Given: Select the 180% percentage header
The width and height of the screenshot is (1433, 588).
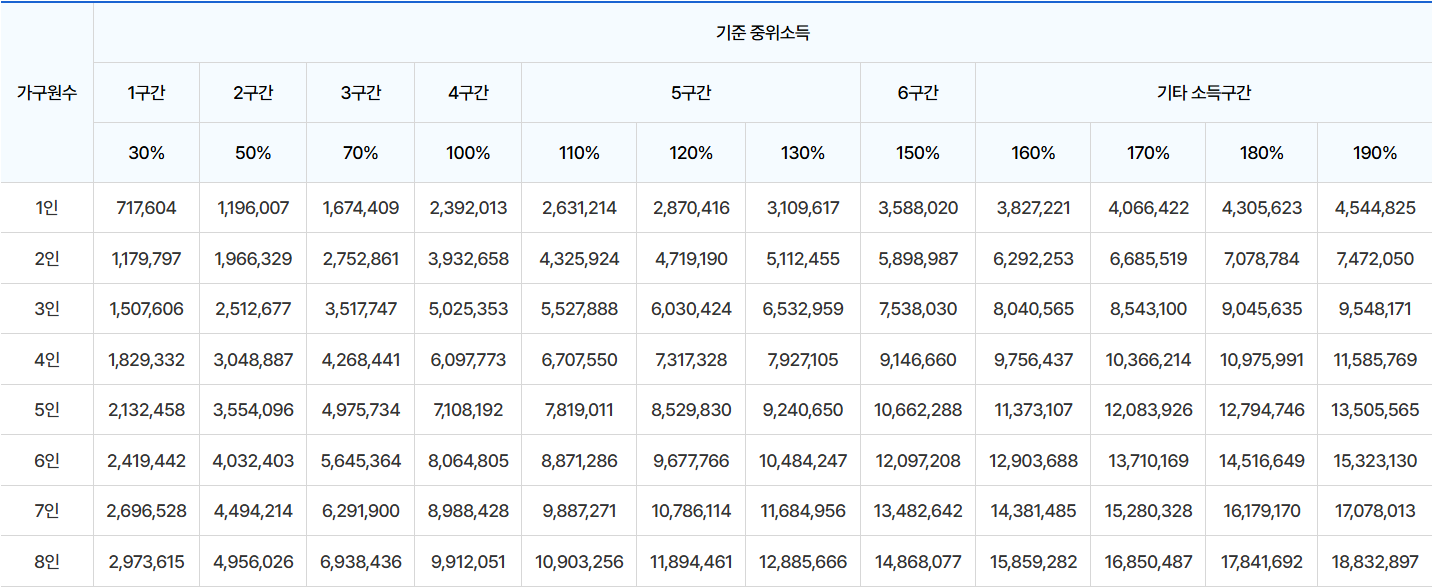Looking at the screenshot, I should (x=1262, y=153).
